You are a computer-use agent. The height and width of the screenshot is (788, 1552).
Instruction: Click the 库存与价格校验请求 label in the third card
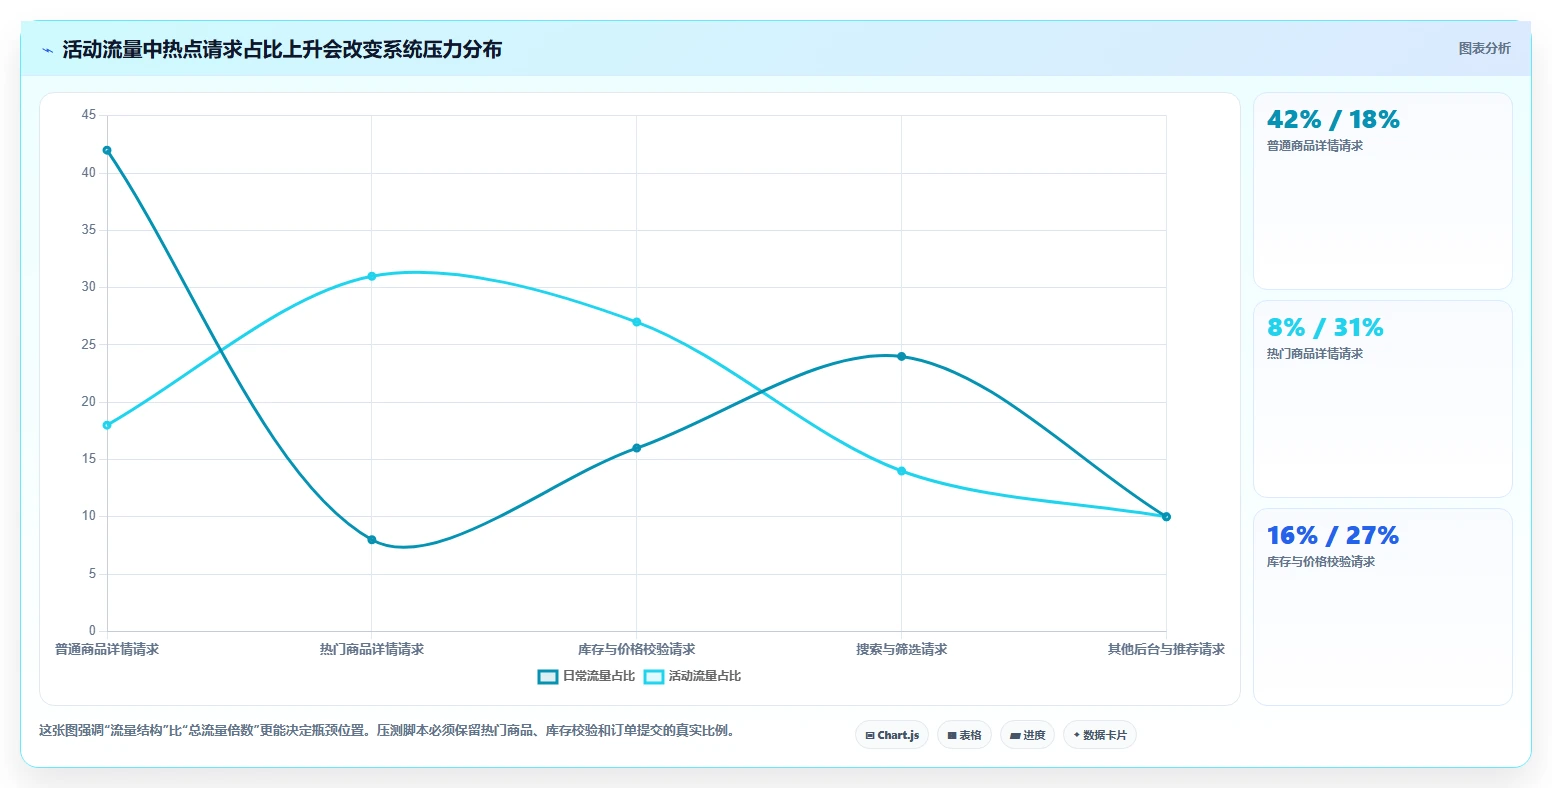coord(1321,562)
